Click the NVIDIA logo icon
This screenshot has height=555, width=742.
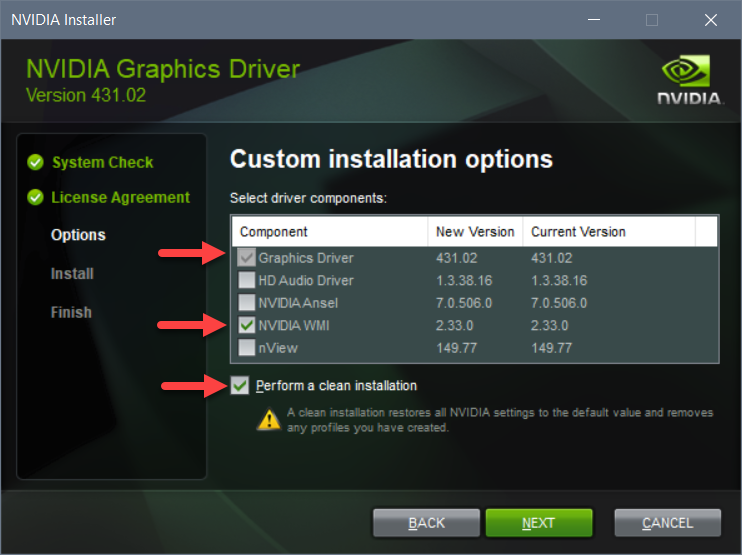(689, 80)
